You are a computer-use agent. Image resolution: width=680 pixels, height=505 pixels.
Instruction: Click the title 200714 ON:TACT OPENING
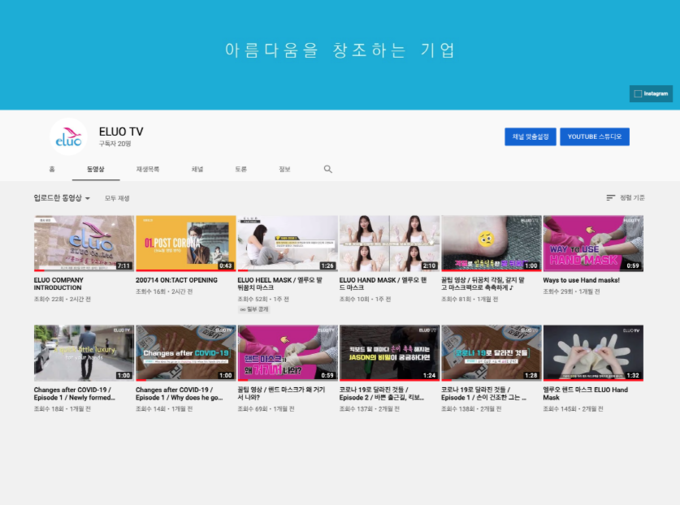tap(177, 280)
